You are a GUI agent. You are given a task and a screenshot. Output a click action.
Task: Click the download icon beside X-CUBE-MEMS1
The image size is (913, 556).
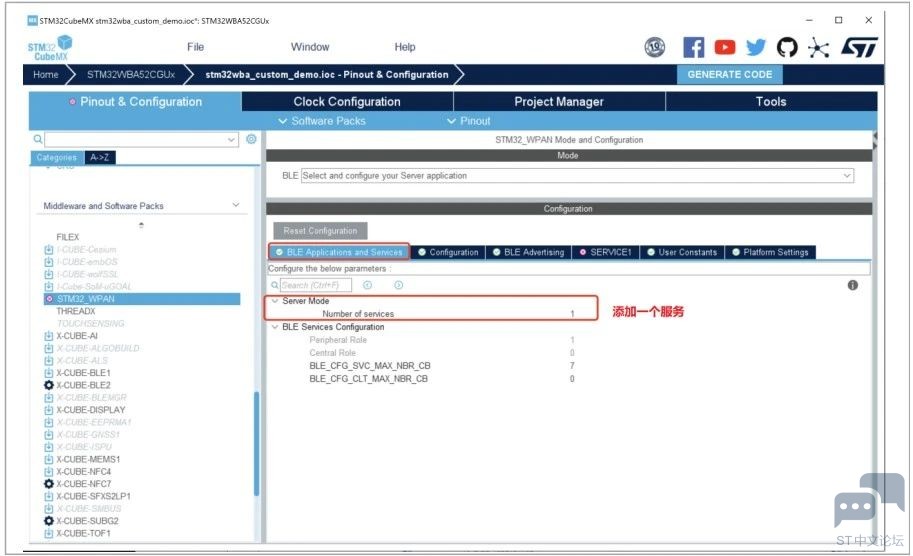49,459
